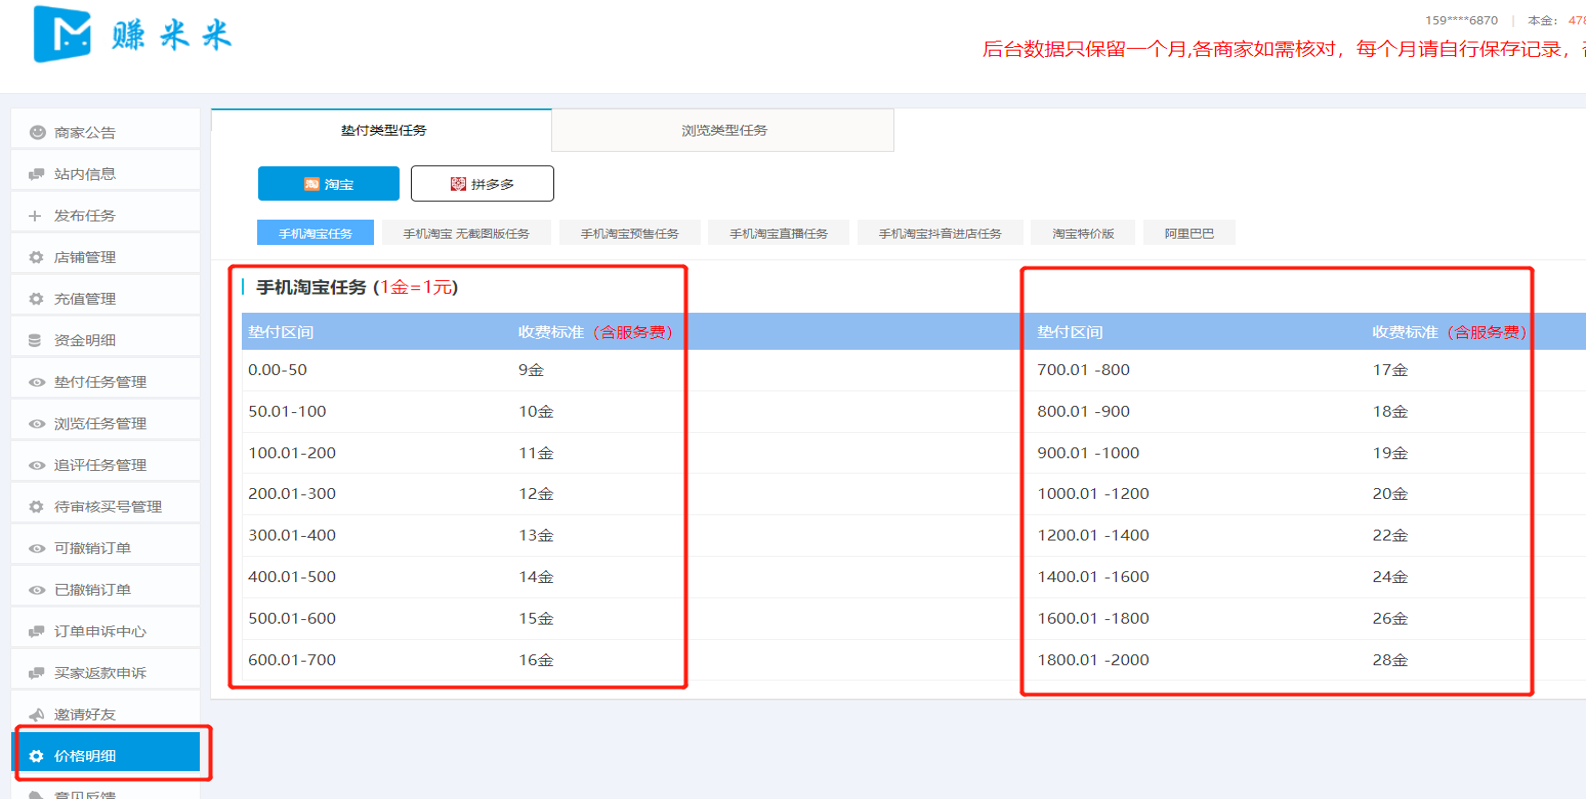Select 手机淘宝预售任务 sub-tab

point(630,233)
